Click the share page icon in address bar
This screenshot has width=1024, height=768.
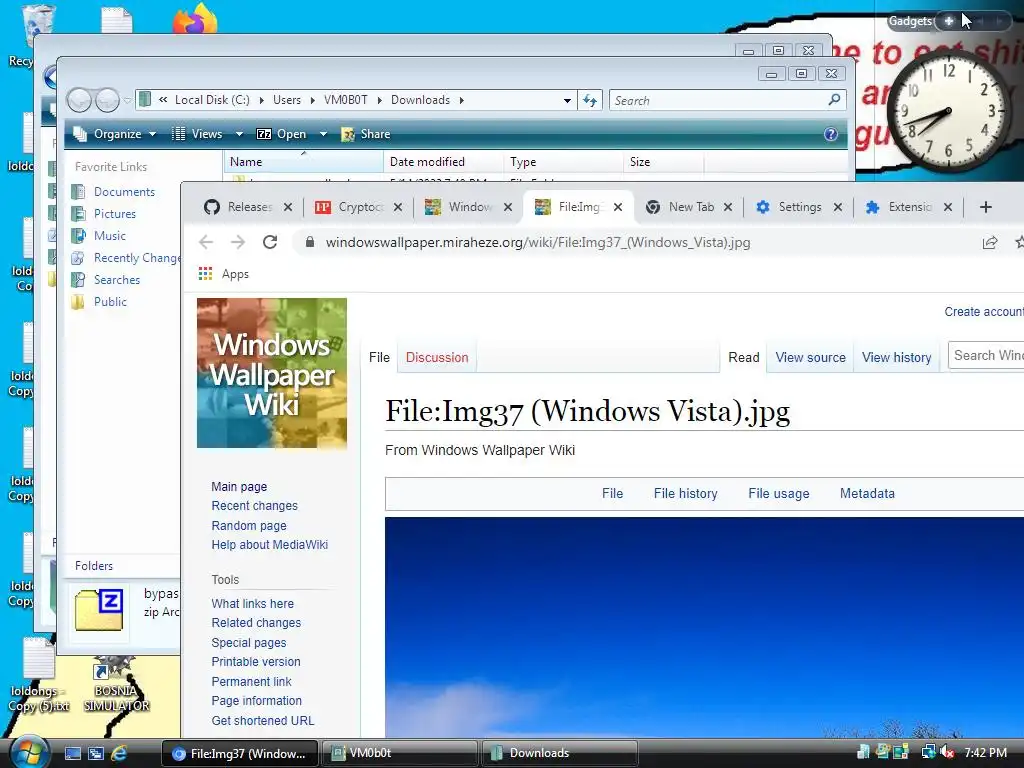point(989,242)
